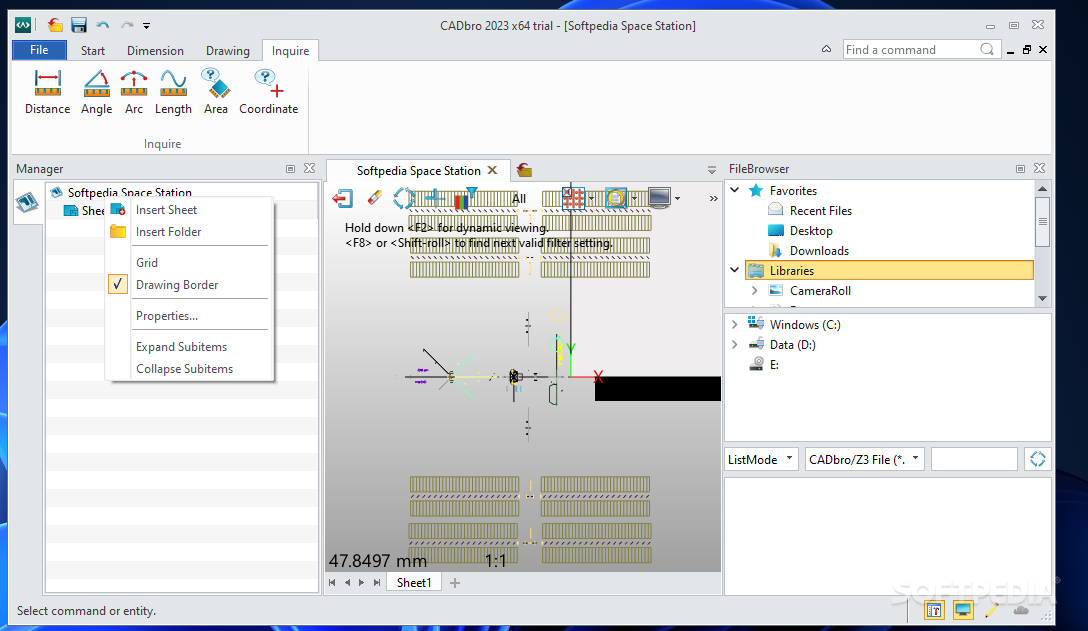Viewport: 1088px width, 631px height.
Task: Switch to the Dimension ribbon tab
Action: (x=155, y=51)
